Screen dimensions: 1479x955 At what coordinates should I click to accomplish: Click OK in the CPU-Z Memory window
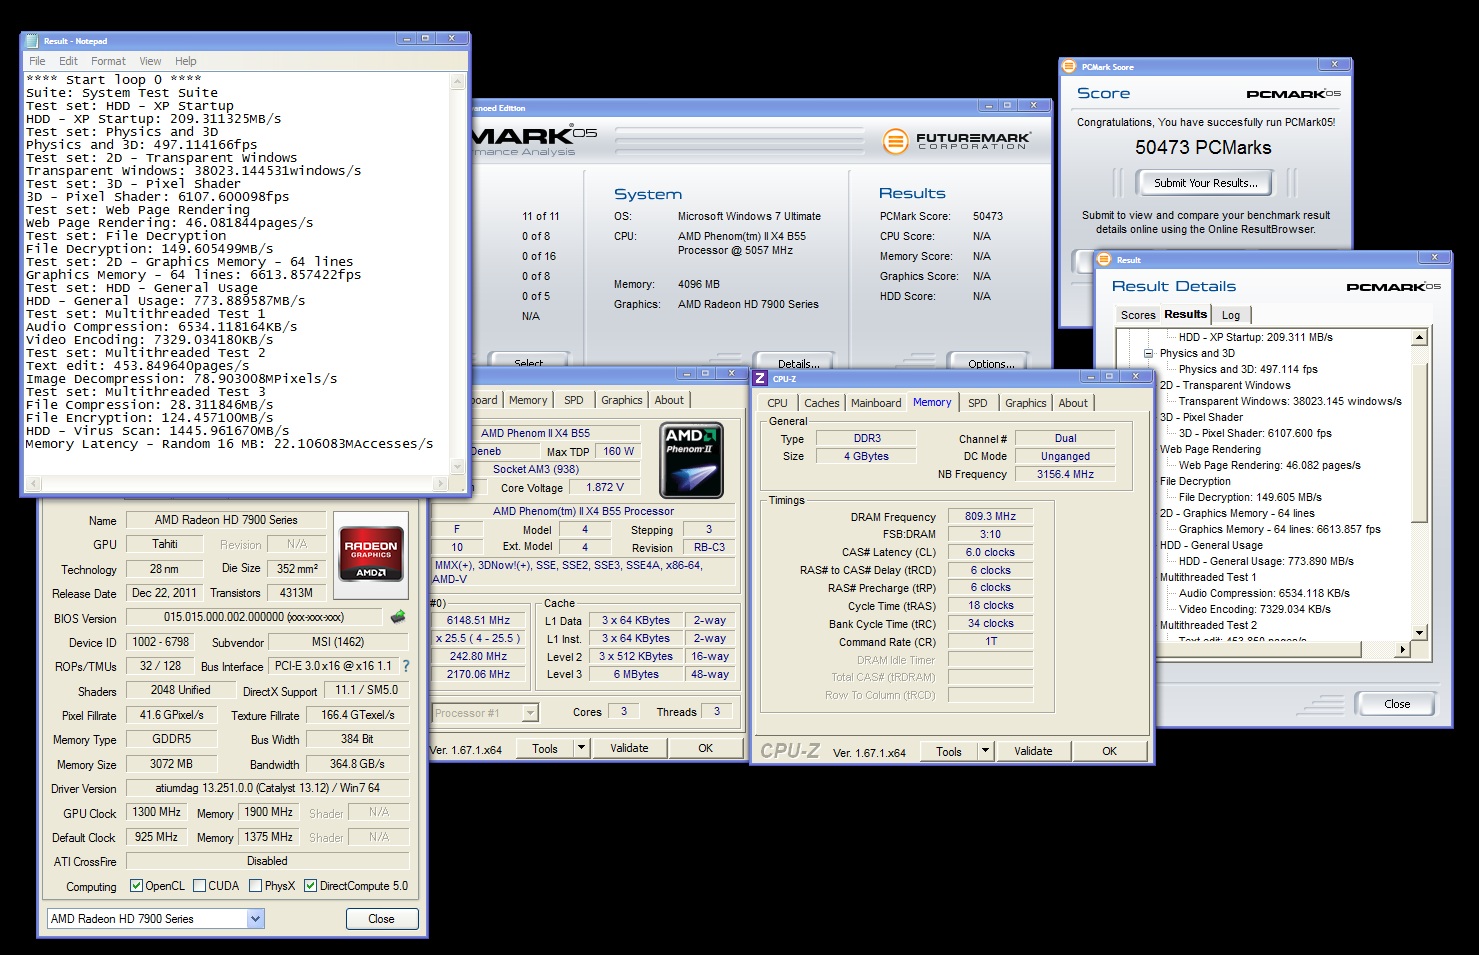1109,751
